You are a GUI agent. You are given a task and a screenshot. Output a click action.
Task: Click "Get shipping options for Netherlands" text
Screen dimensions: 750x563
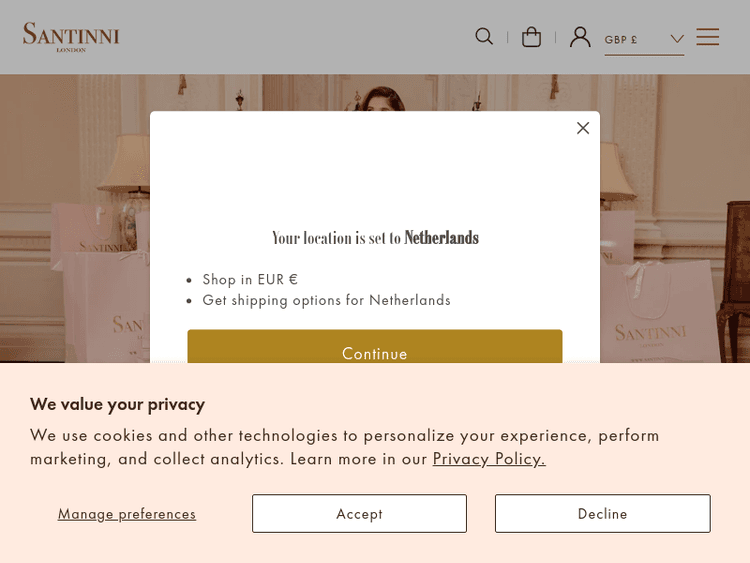pyautogui.click(x=326, y=300)
